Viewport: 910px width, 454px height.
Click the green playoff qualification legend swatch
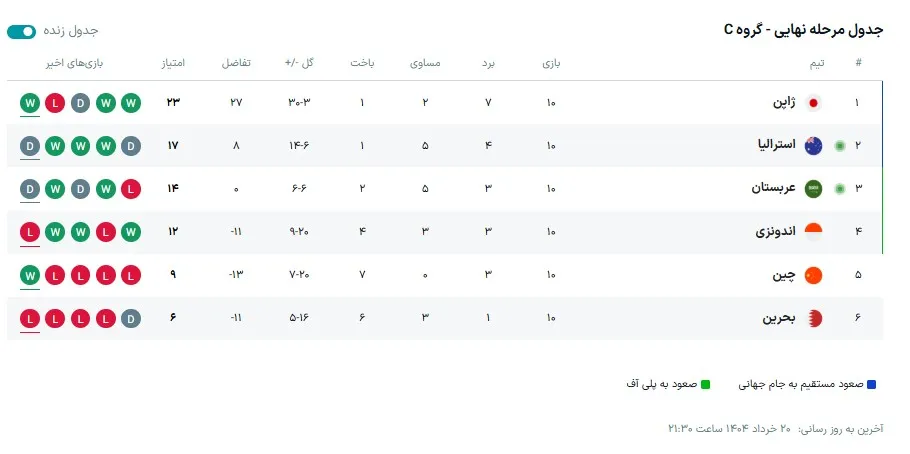[706, 384]
